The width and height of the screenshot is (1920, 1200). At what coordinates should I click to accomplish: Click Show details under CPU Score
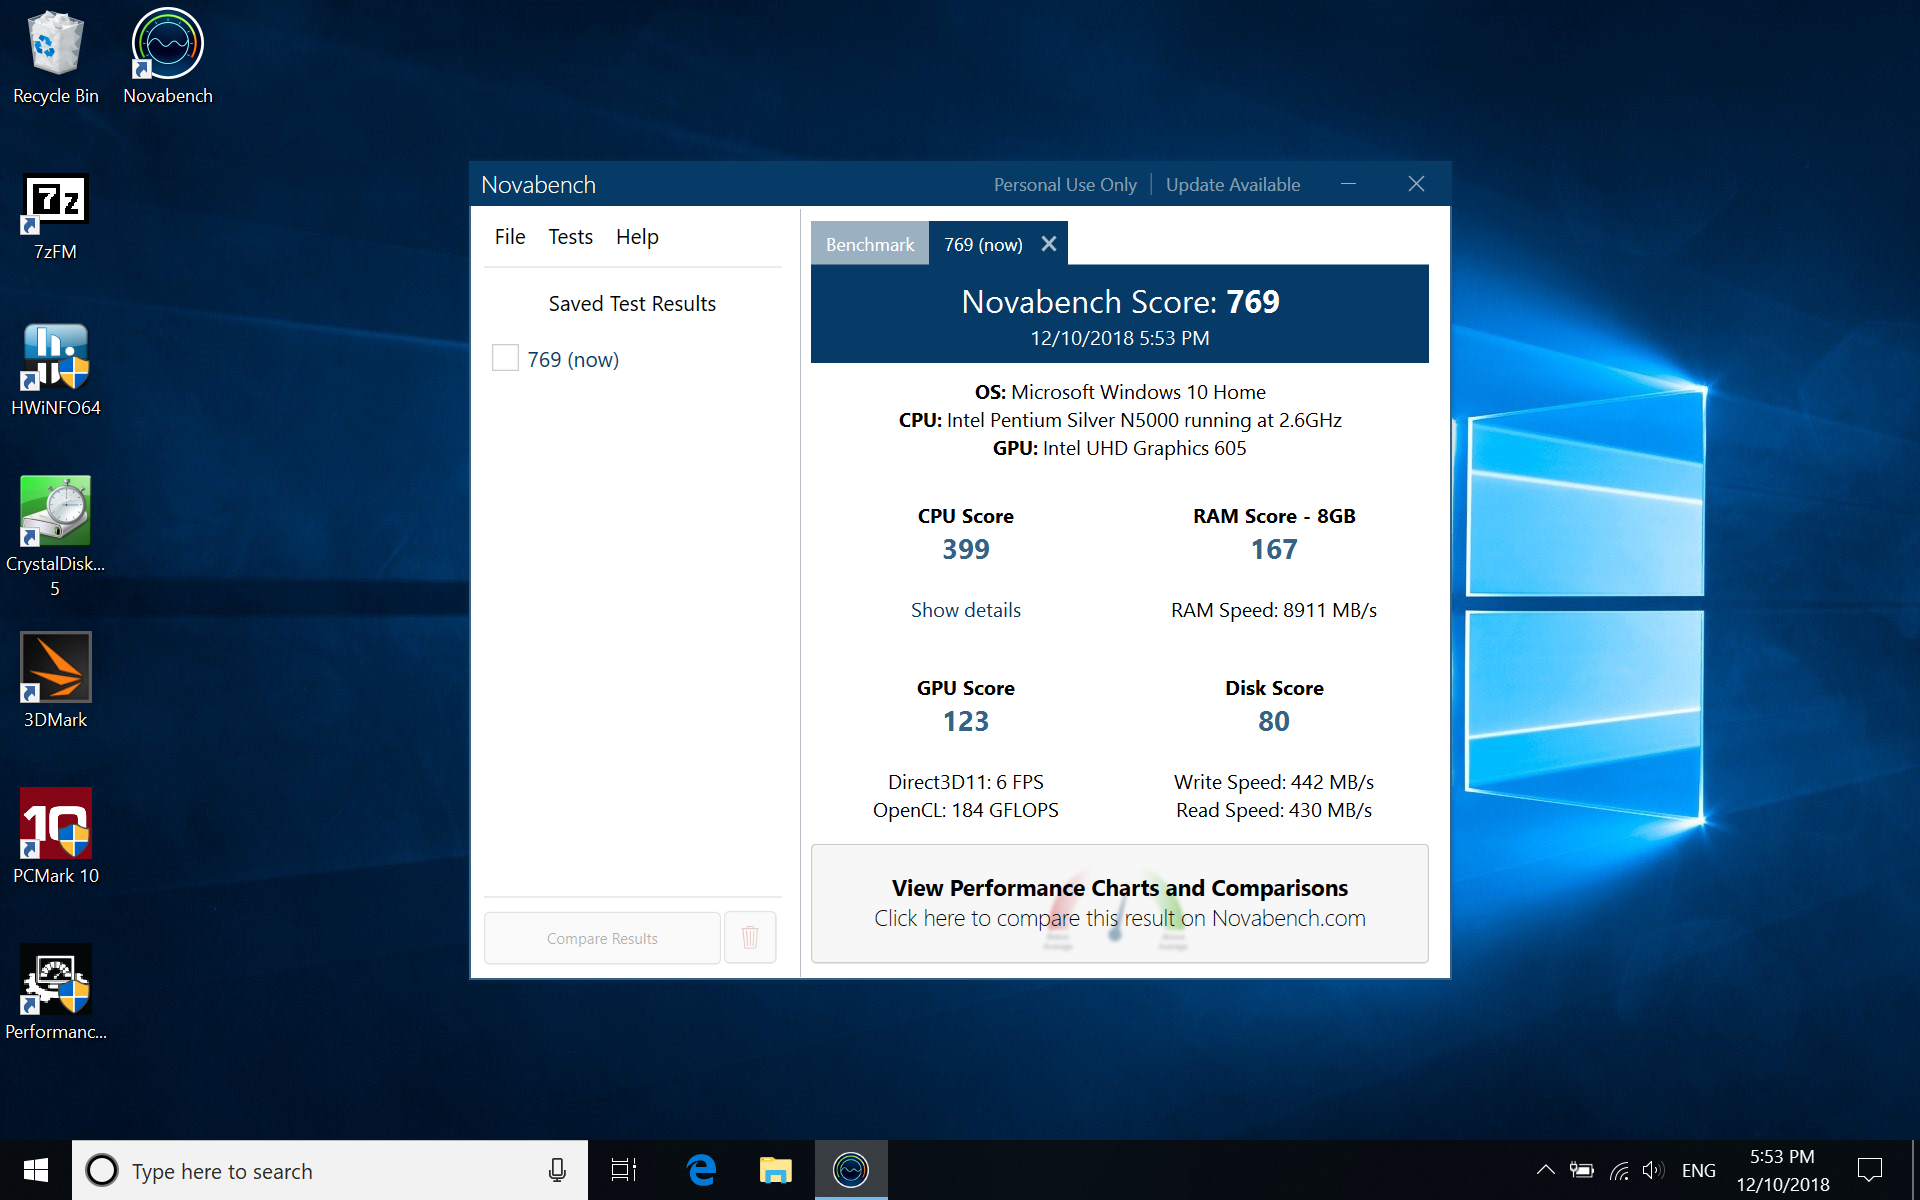(x=966, y=610)
